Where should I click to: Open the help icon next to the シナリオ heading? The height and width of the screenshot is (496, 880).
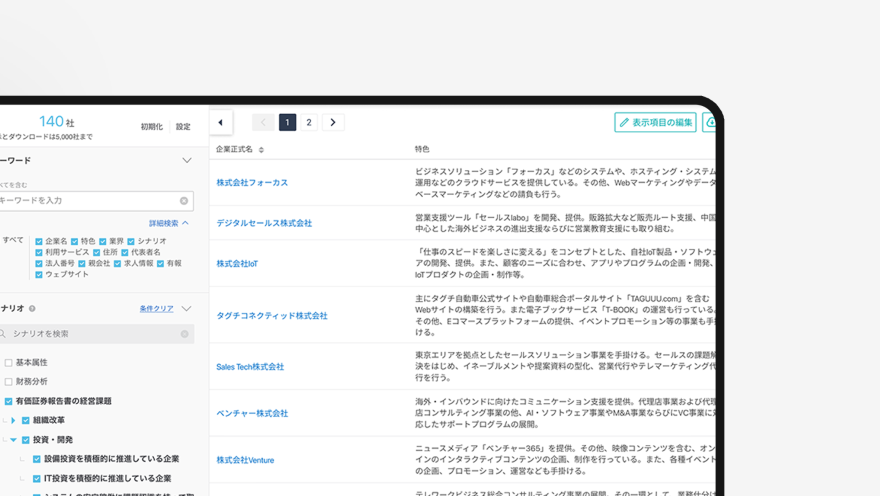pos(32,309)
